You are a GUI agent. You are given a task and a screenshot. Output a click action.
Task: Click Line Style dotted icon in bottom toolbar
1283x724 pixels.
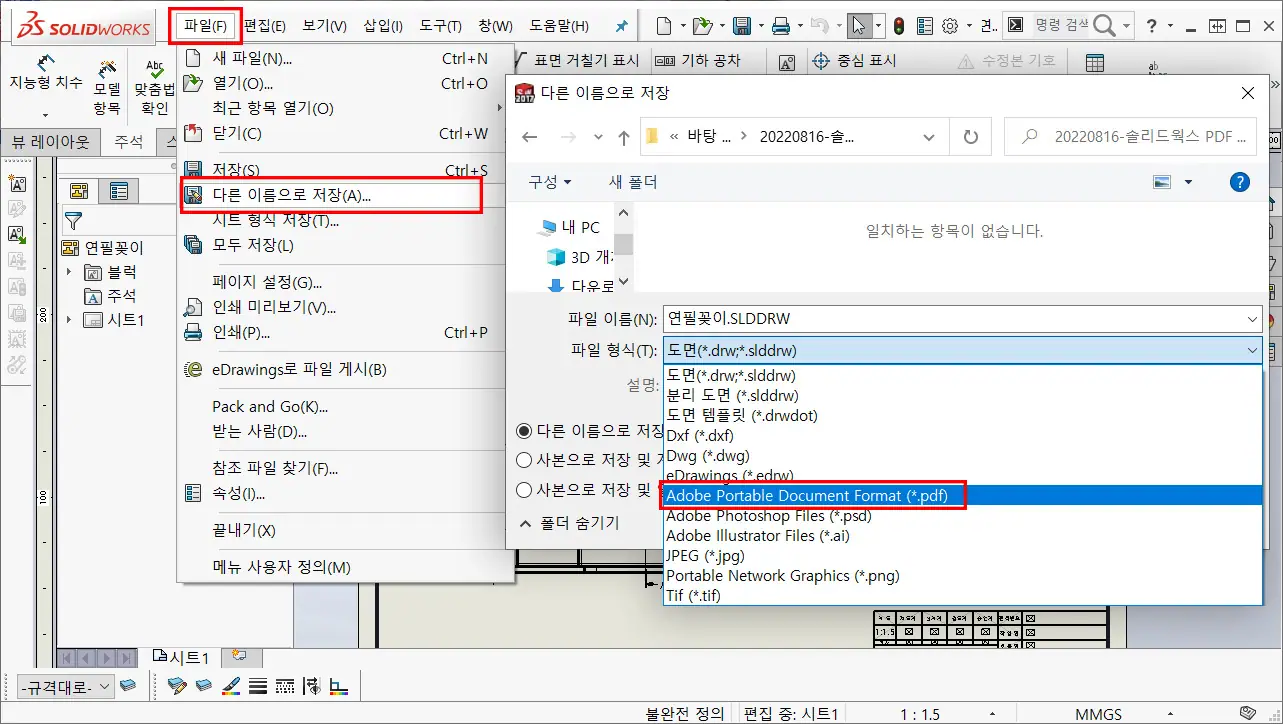point(285,686)
